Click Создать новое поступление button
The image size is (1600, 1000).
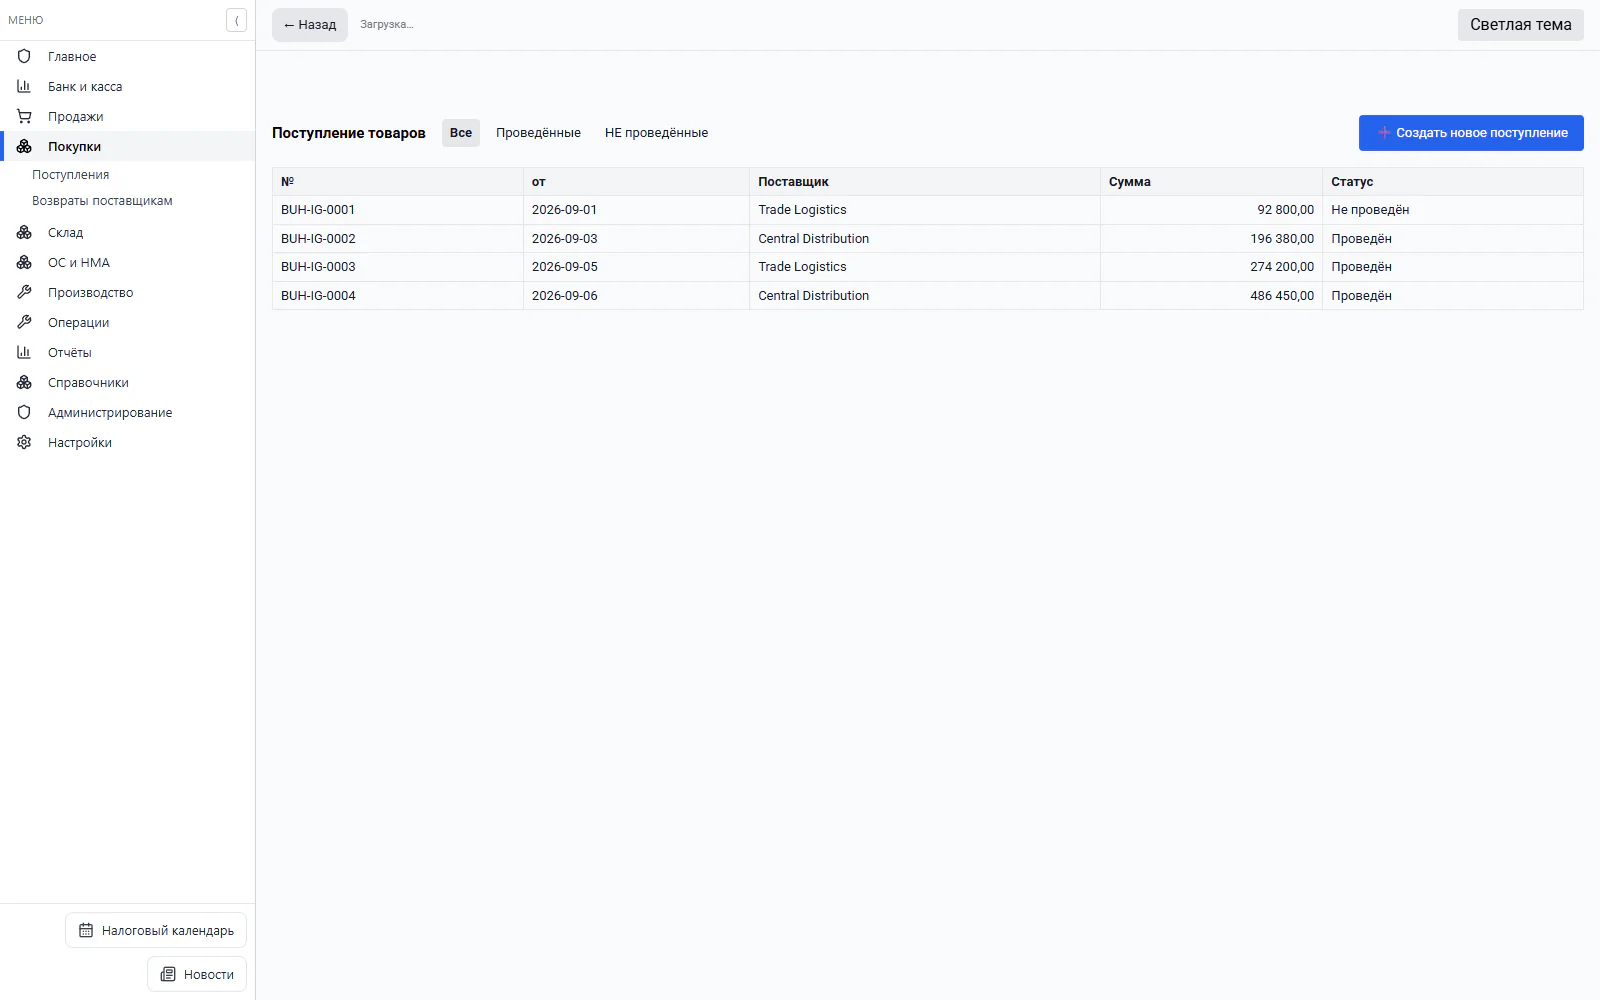[1471, 133]
